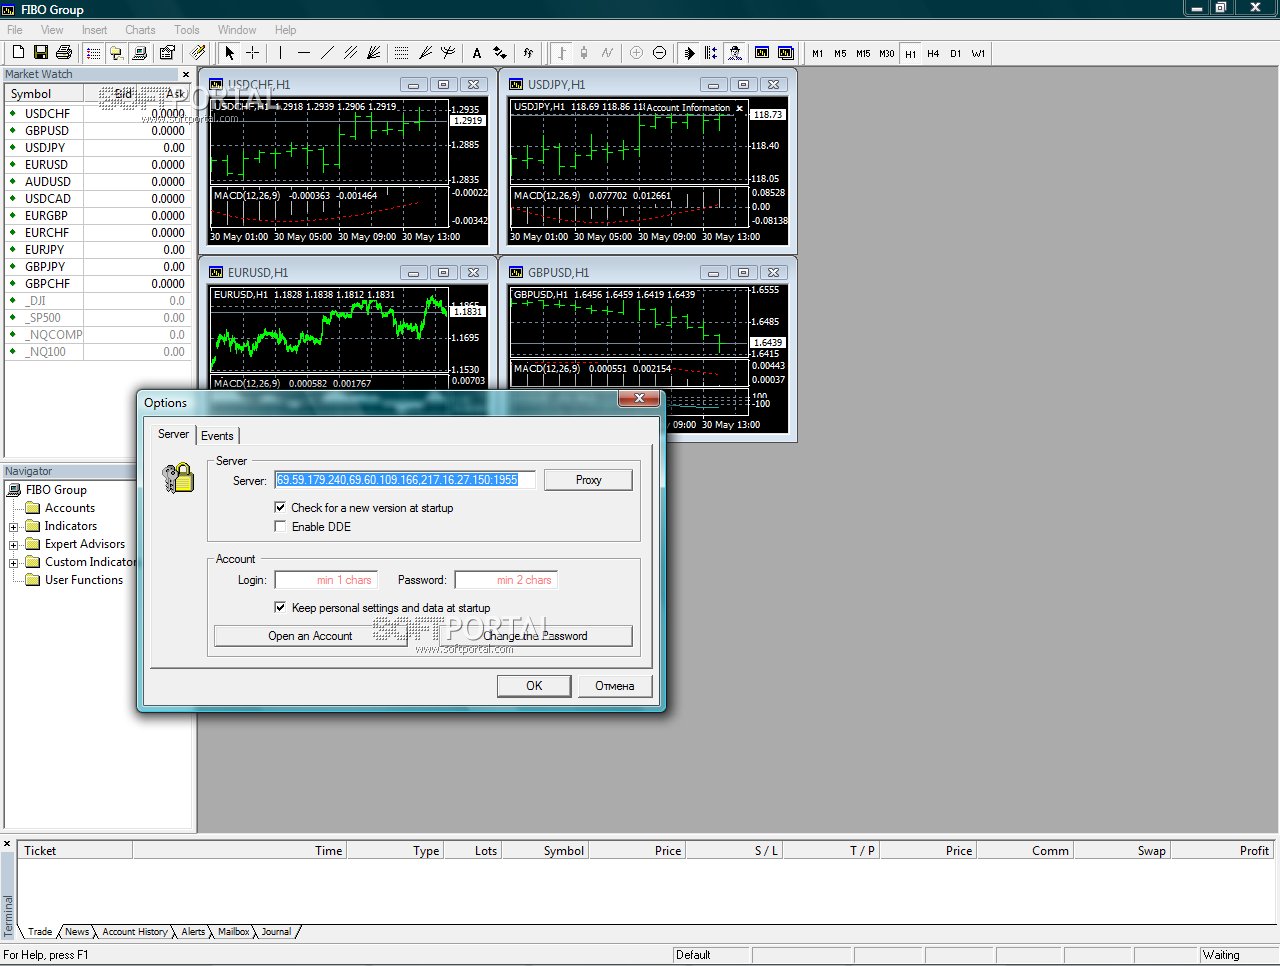Image resolution: width=1280 pixels, height=966 pixels.
Task: Select the horizontal line drawing tool
Action: [x=304, y=53]
